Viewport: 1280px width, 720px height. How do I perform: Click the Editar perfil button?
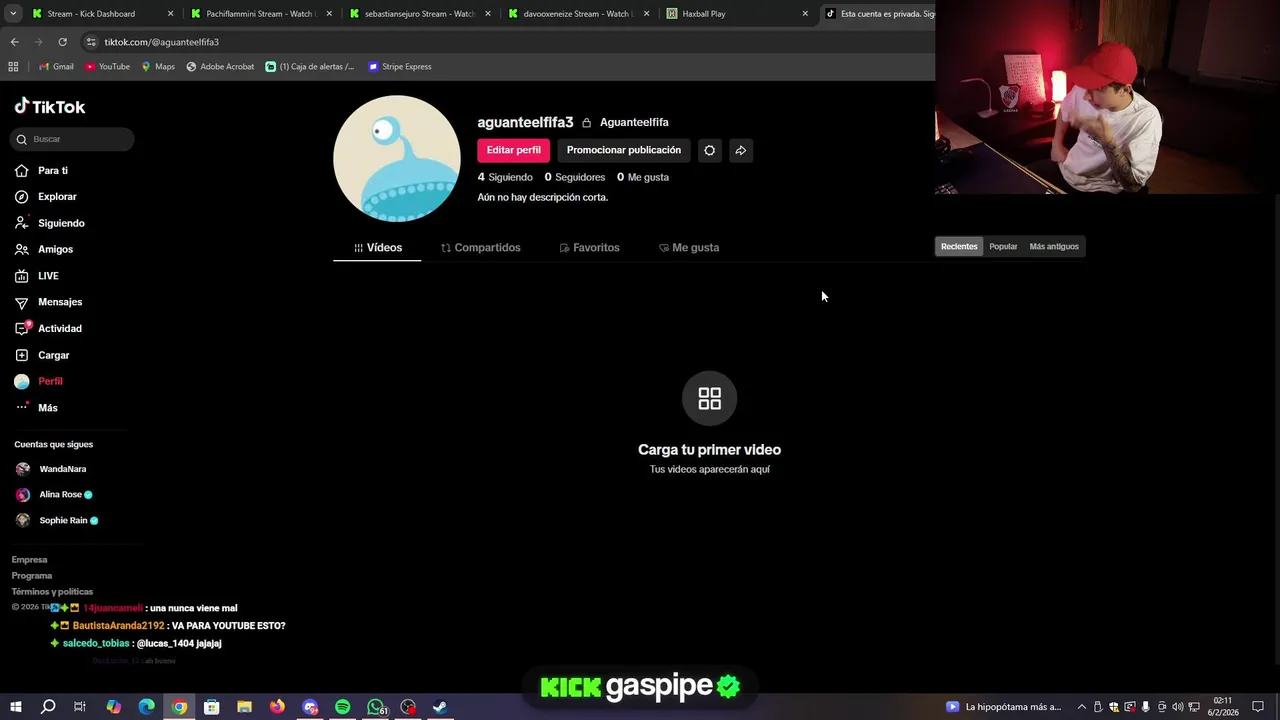coord(514,150)
